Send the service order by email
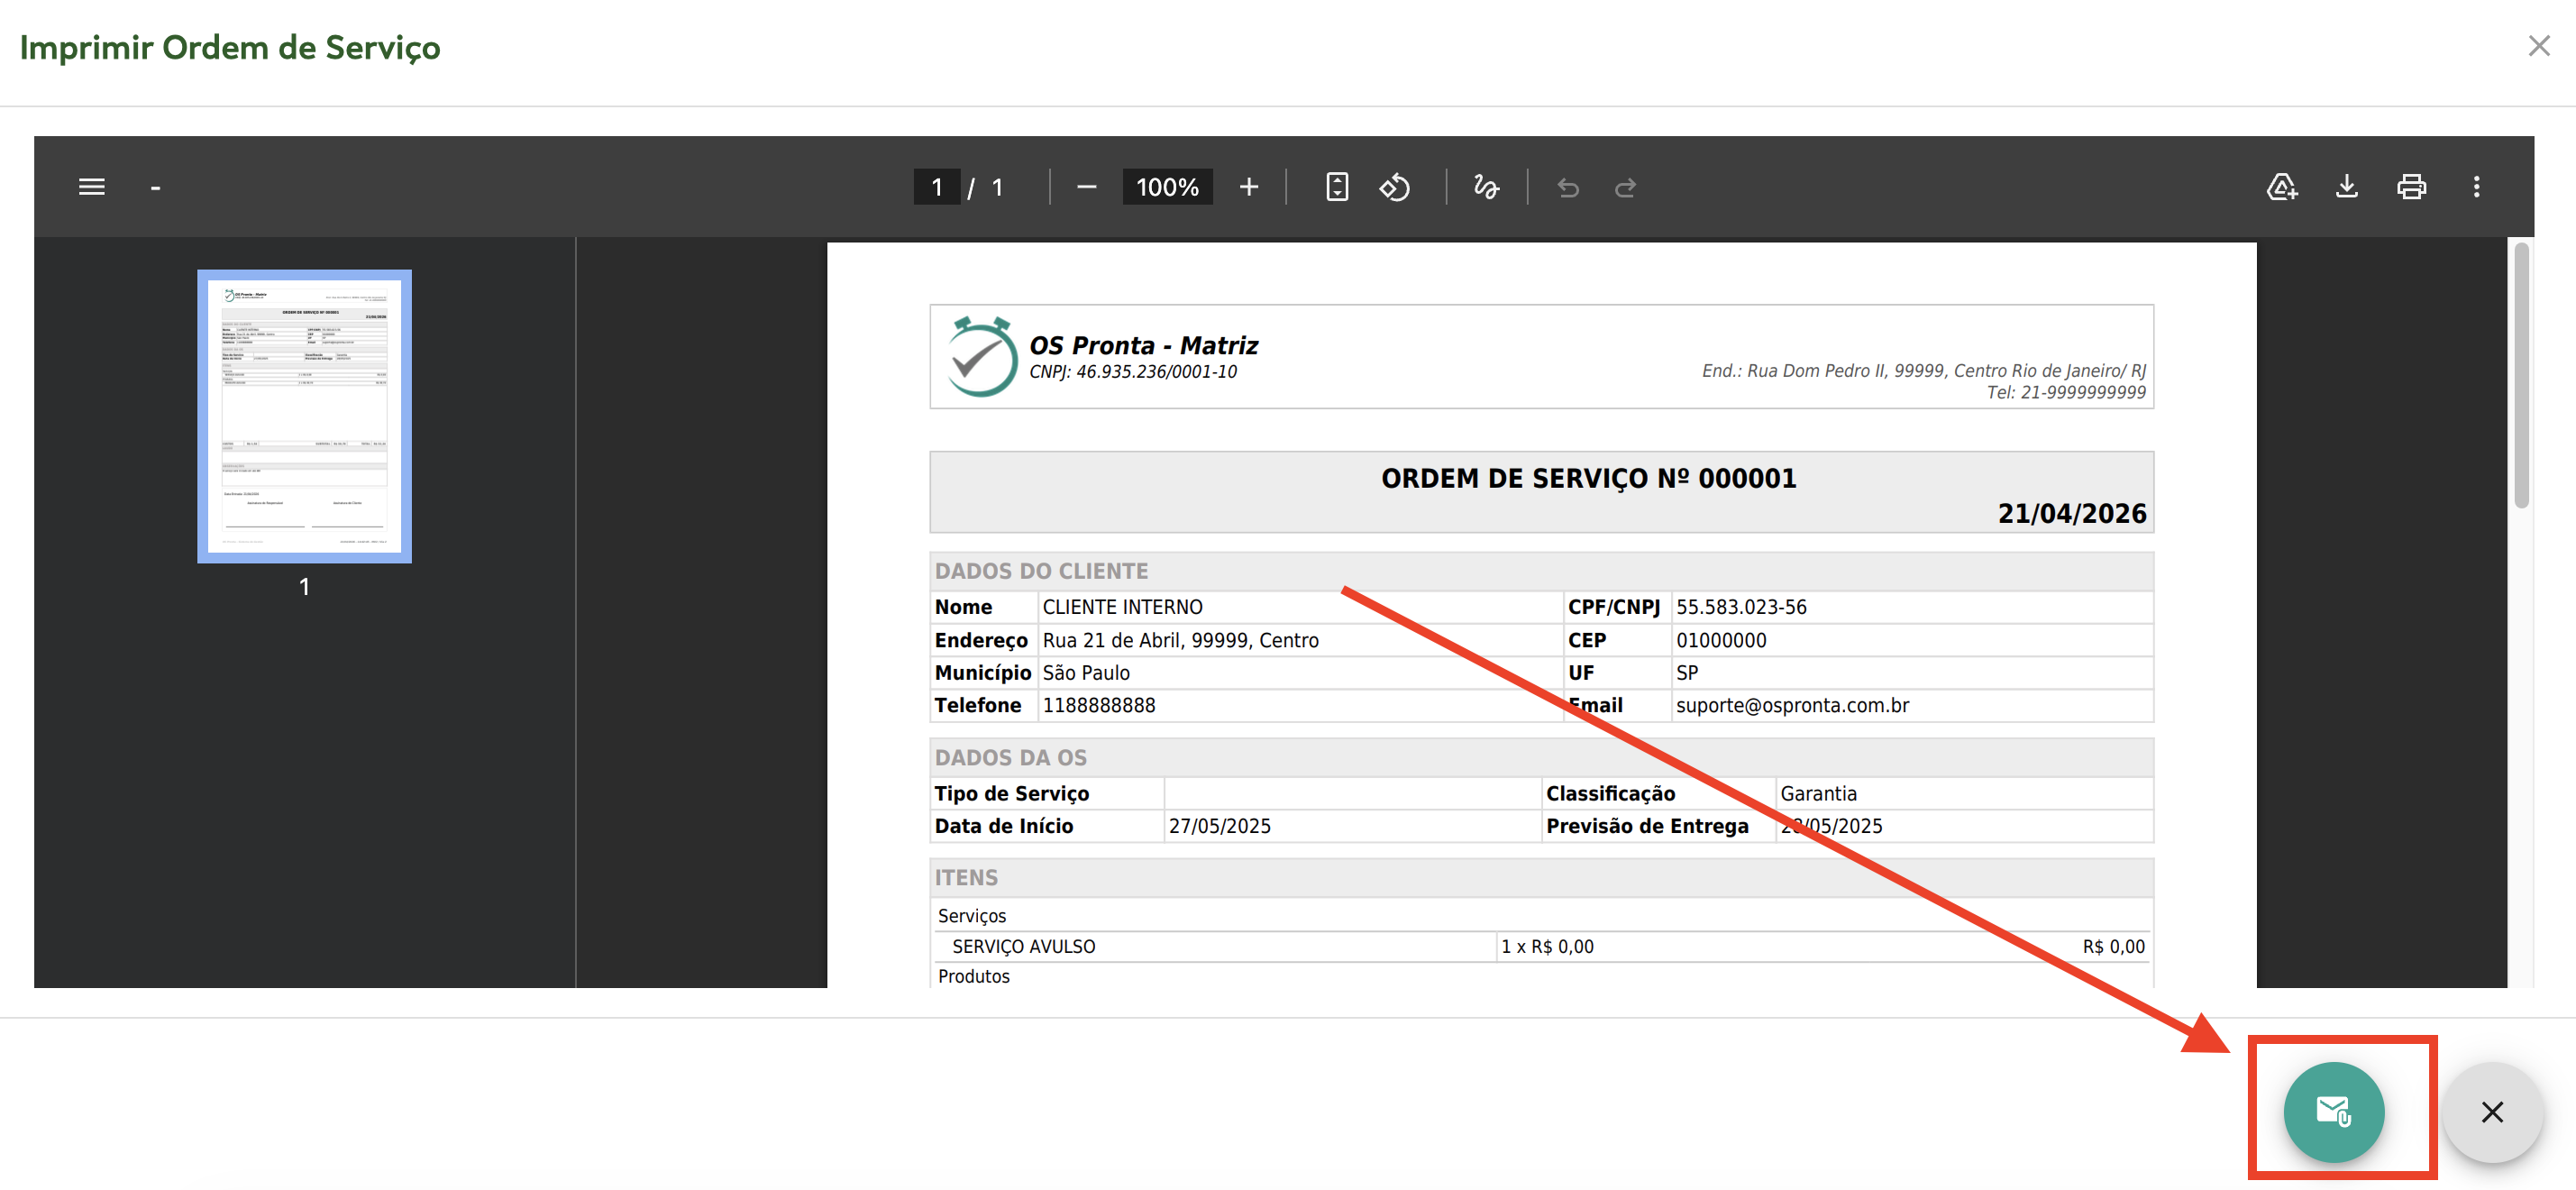Image resolution: width=2576 pixels, height=1190 pixels. (x=2333, y=1111)
